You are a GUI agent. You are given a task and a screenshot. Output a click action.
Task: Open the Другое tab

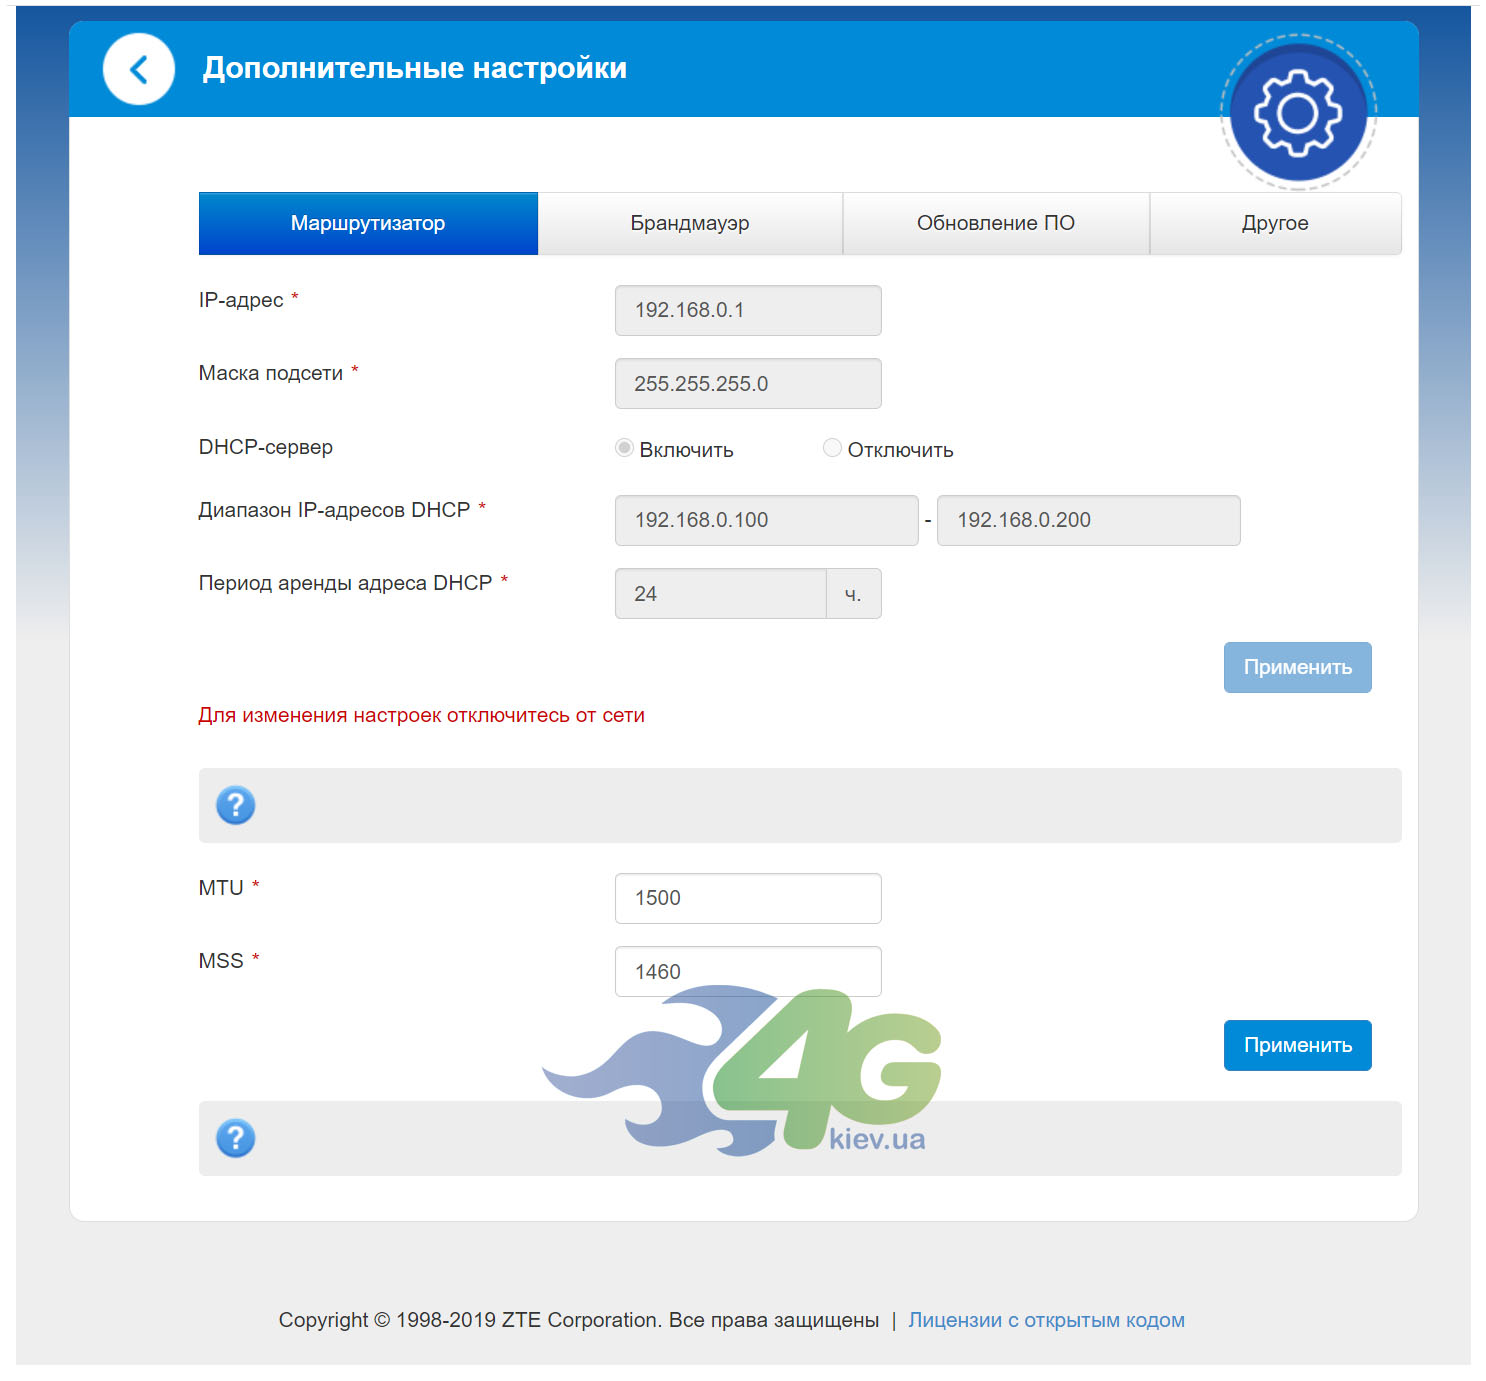click(x=1275, y=223)
